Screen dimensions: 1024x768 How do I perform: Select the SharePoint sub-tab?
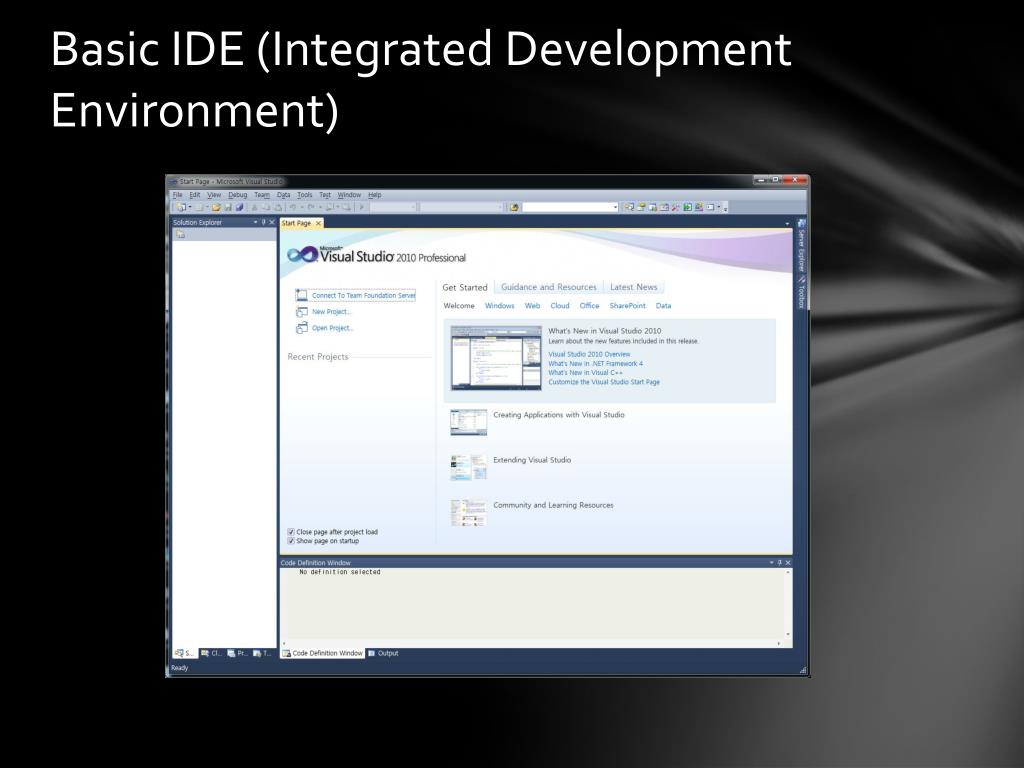coord(628,306)
